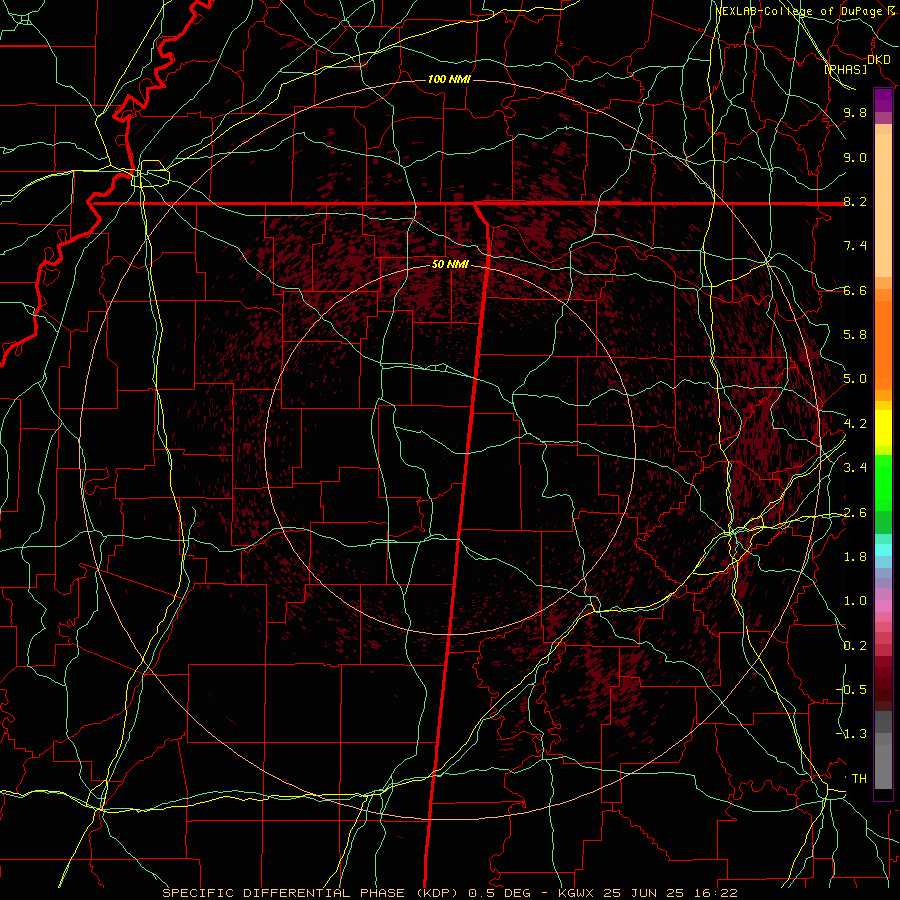This screenshot has height=900, width=900.
Task: Click the 1.0 scale value
Action: (x=855, y=601)
